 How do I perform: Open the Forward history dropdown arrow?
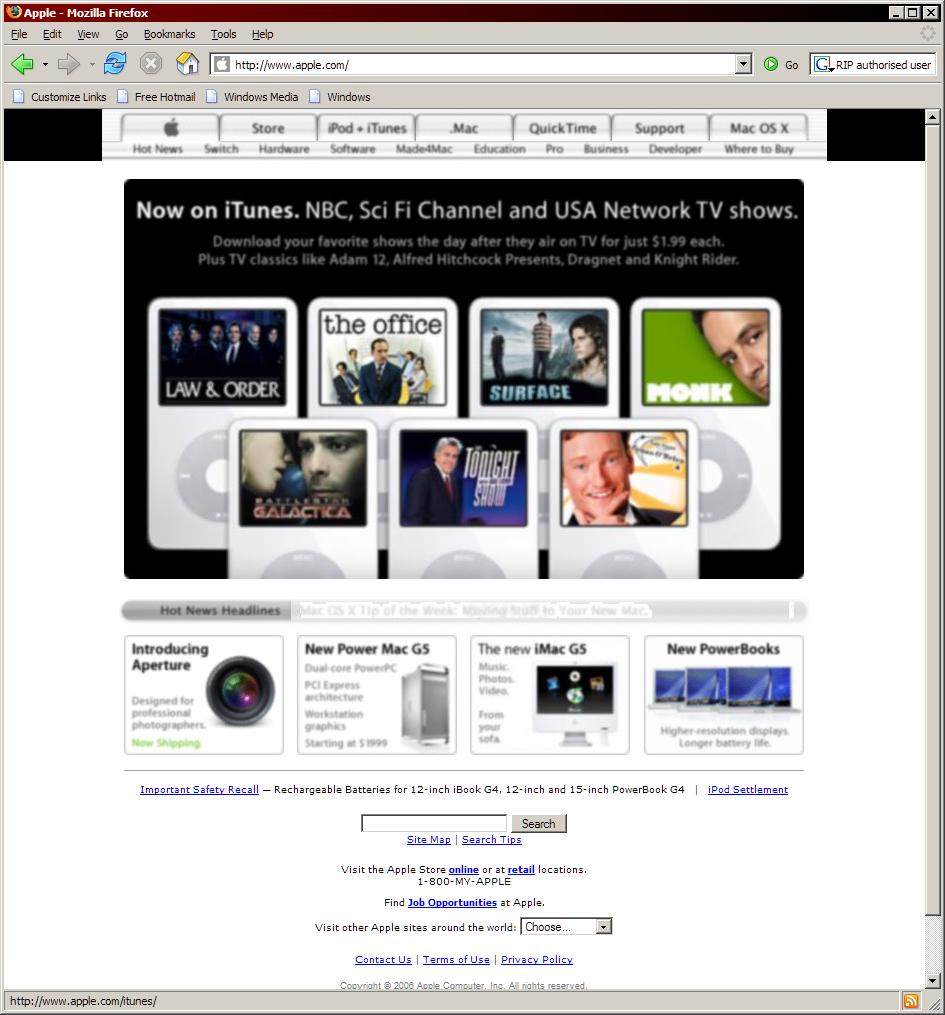91,64
